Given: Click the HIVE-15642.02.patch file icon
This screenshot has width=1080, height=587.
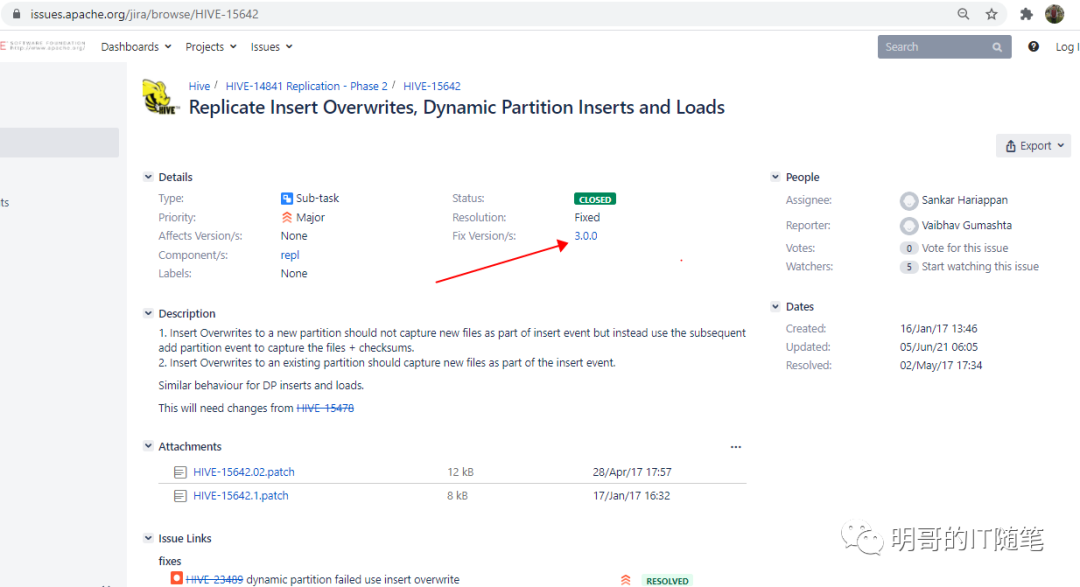Looking at the screenshot, I should [x=180, y=472].
